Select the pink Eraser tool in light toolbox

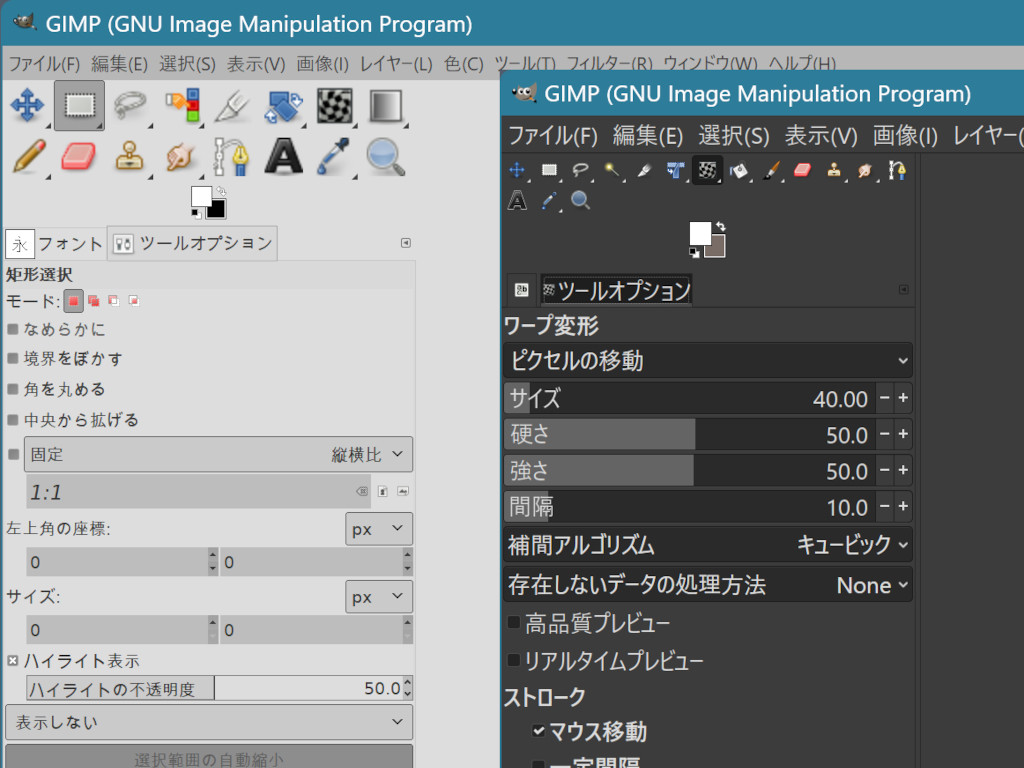pyautogui.click(x=79, y=157)
